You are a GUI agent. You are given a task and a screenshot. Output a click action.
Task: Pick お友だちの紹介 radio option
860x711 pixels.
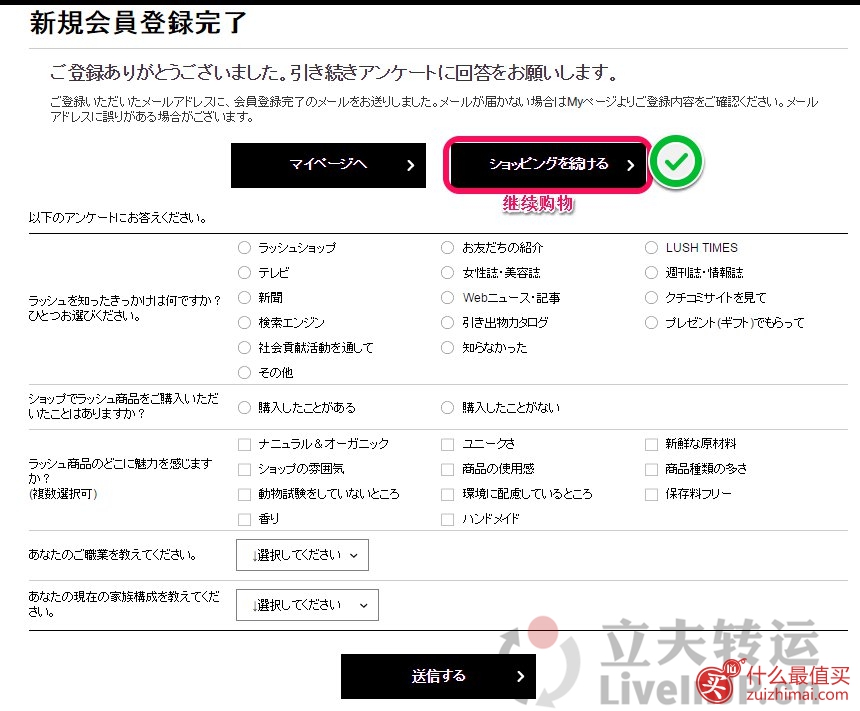[448, 248]
